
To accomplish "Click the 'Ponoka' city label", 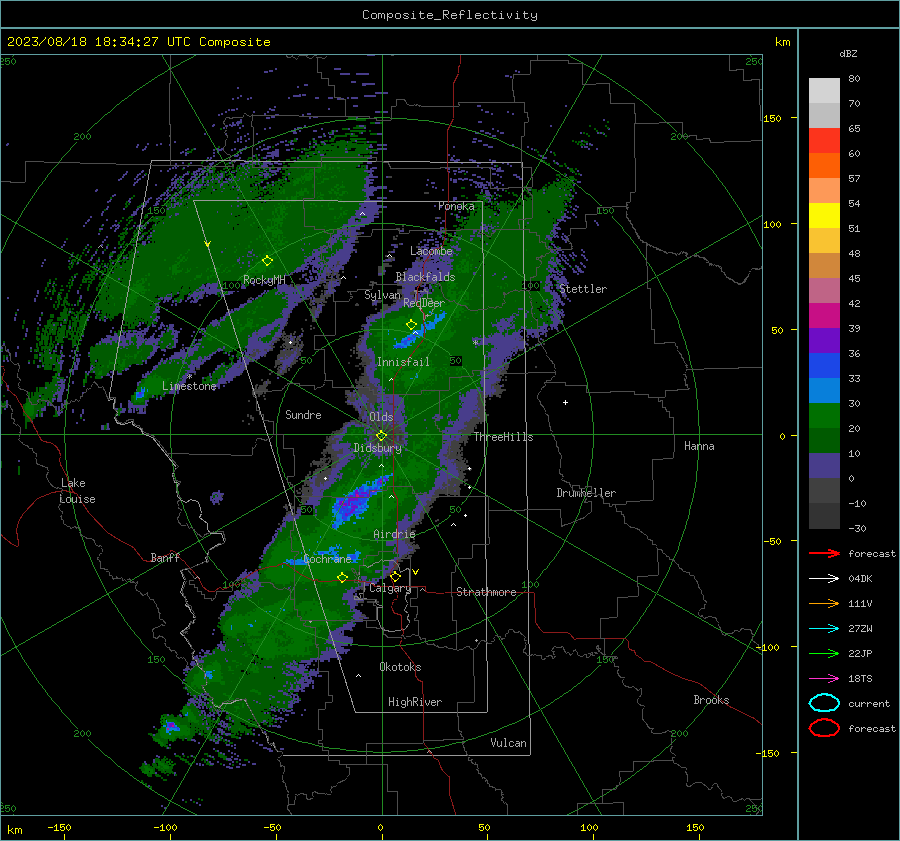I will pos(456,206).
